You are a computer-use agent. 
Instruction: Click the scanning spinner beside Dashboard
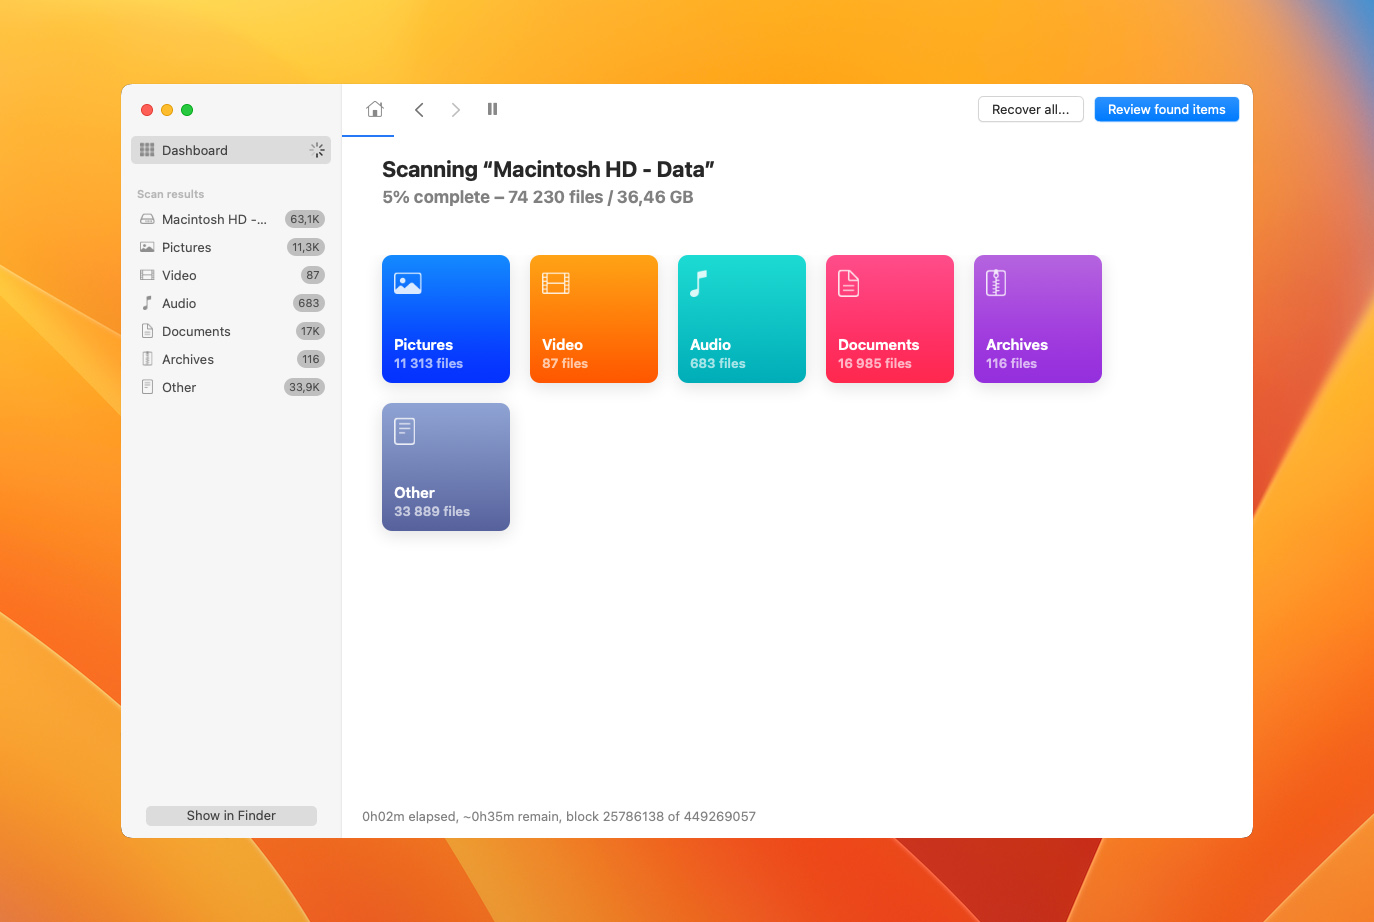[317, 150]
